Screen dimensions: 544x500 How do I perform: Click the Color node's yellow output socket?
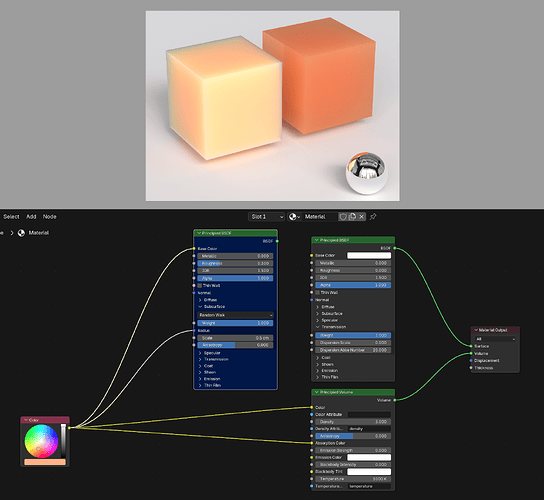tap(69, 428)
